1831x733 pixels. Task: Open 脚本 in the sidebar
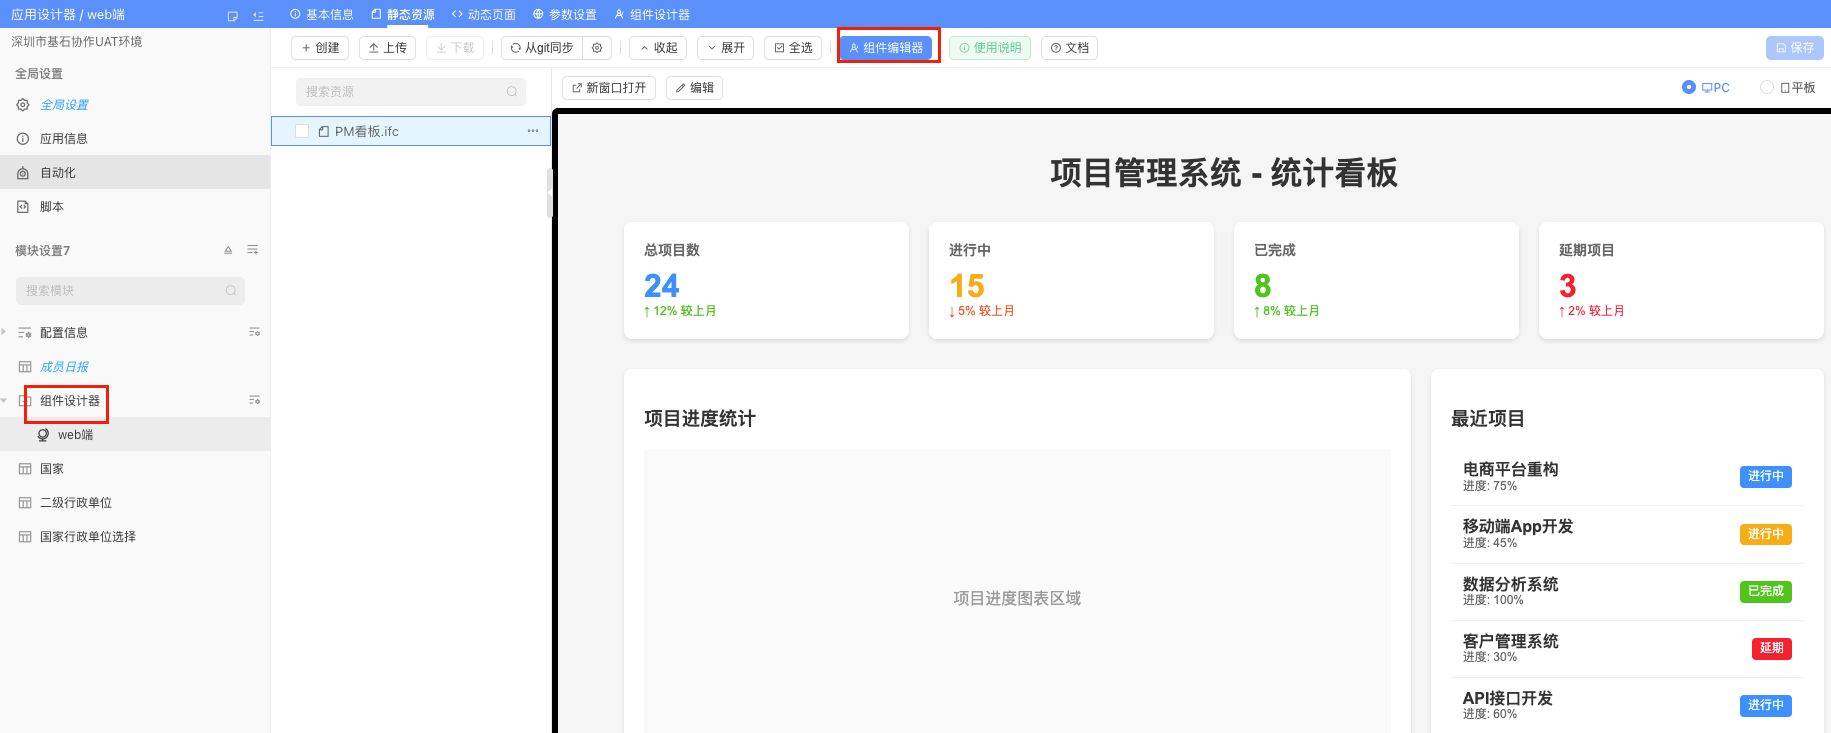[x=135, y=207]
